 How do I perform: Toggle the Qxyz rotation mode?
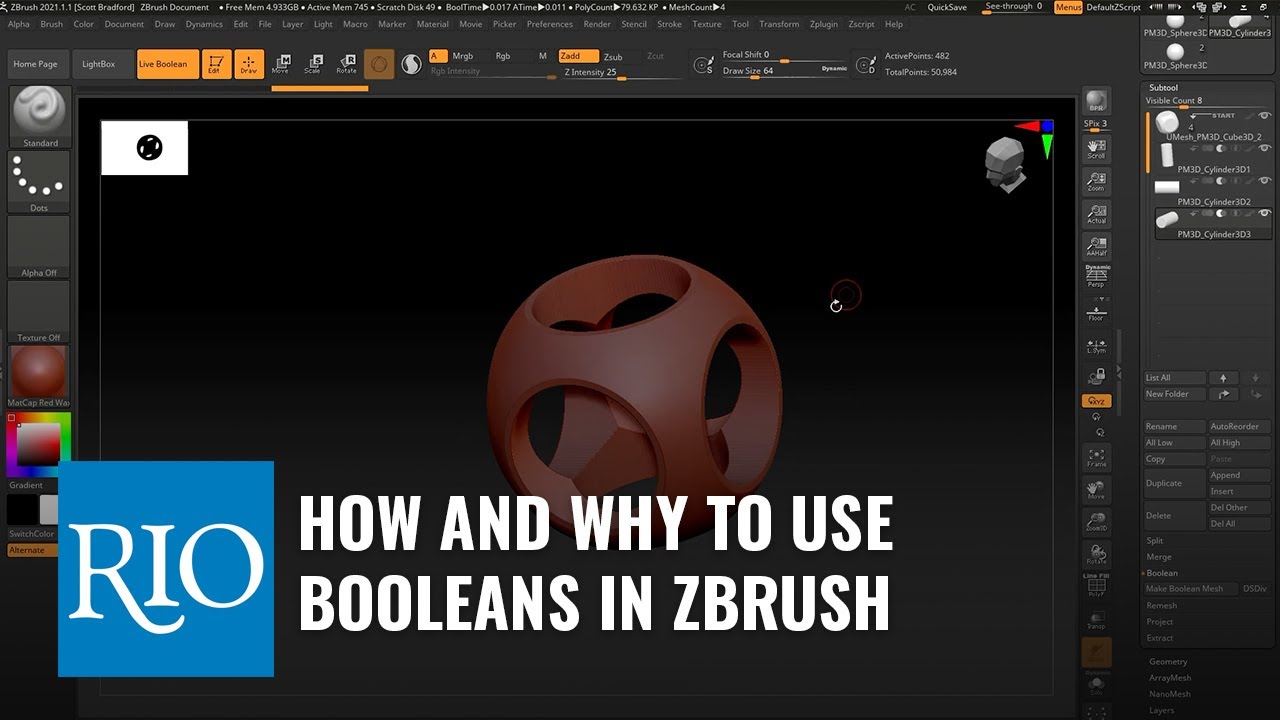[1096, 400]
